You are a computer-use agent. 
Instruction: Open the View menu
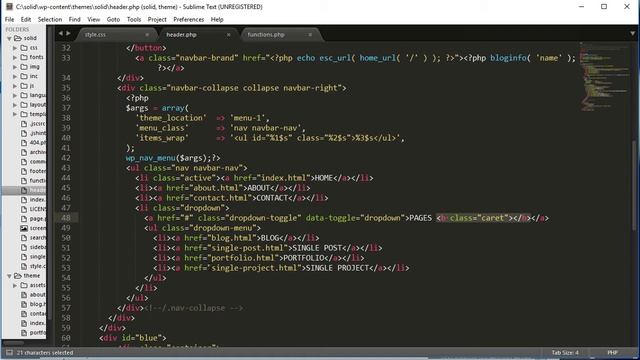pyautogui.click(x=93, y=19)
